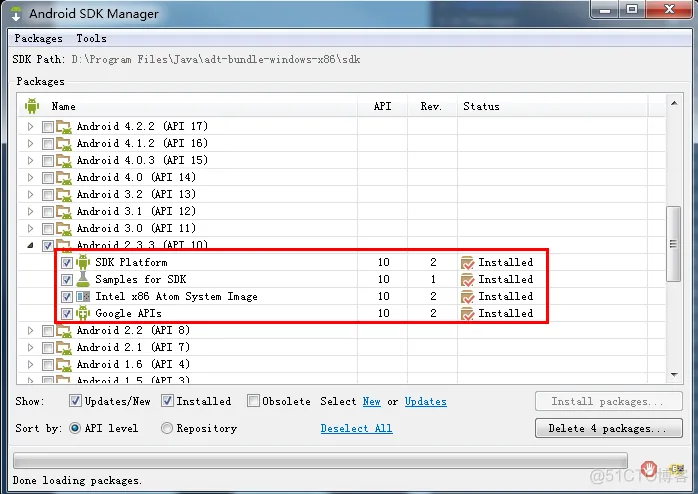Expand the Android 4.0 (API 14) node

click(x=30, y=177)
